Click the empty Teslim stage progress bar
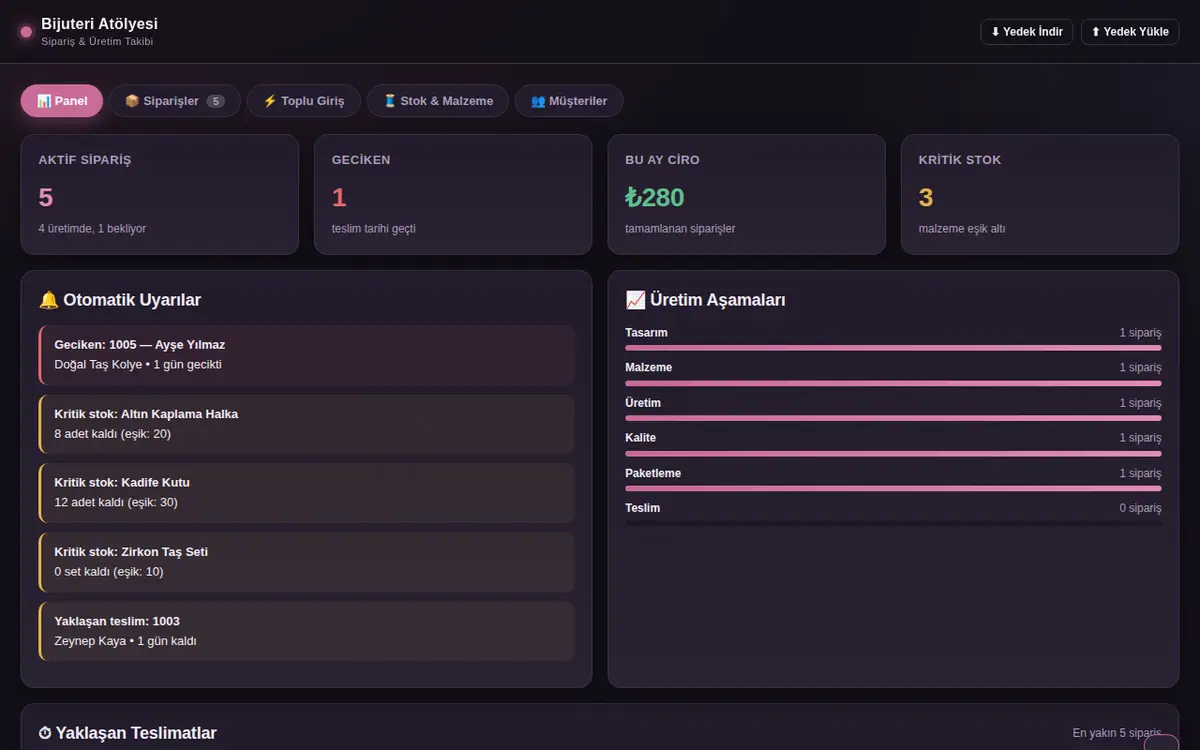This screenshot has height=750, width=1200. 893,524
